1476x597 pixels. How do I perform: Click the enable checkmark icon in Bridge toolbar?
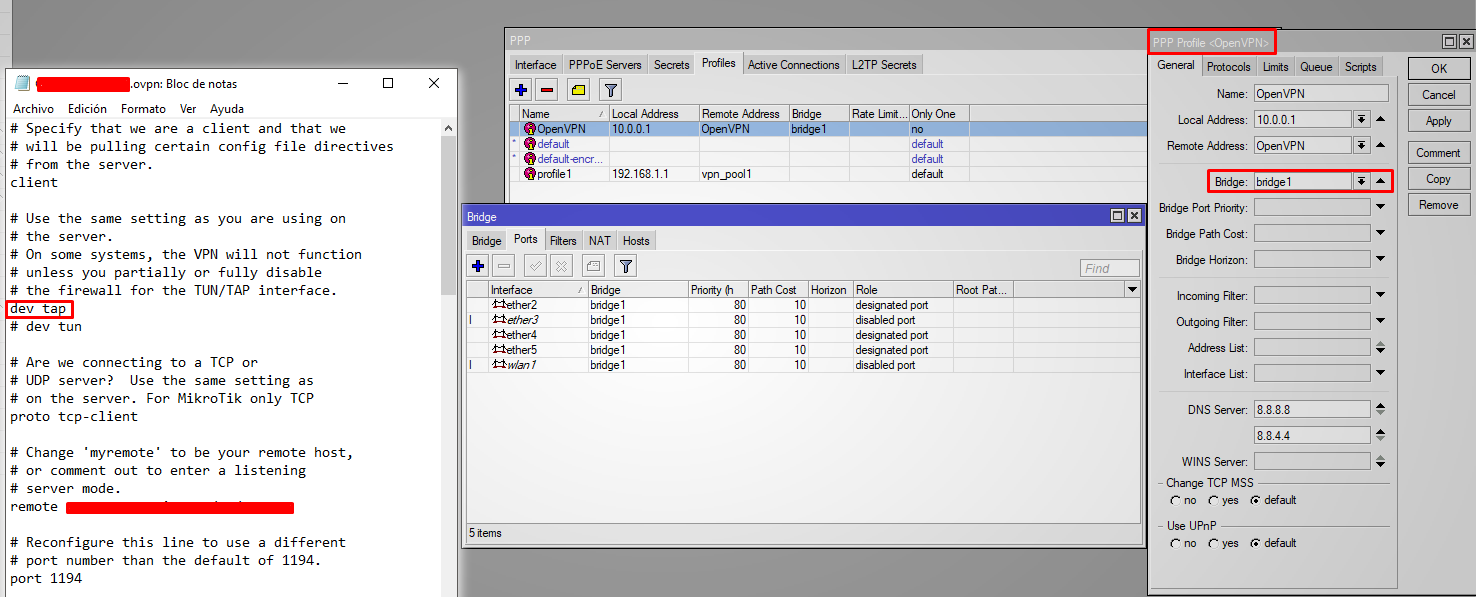click(535, 266)
